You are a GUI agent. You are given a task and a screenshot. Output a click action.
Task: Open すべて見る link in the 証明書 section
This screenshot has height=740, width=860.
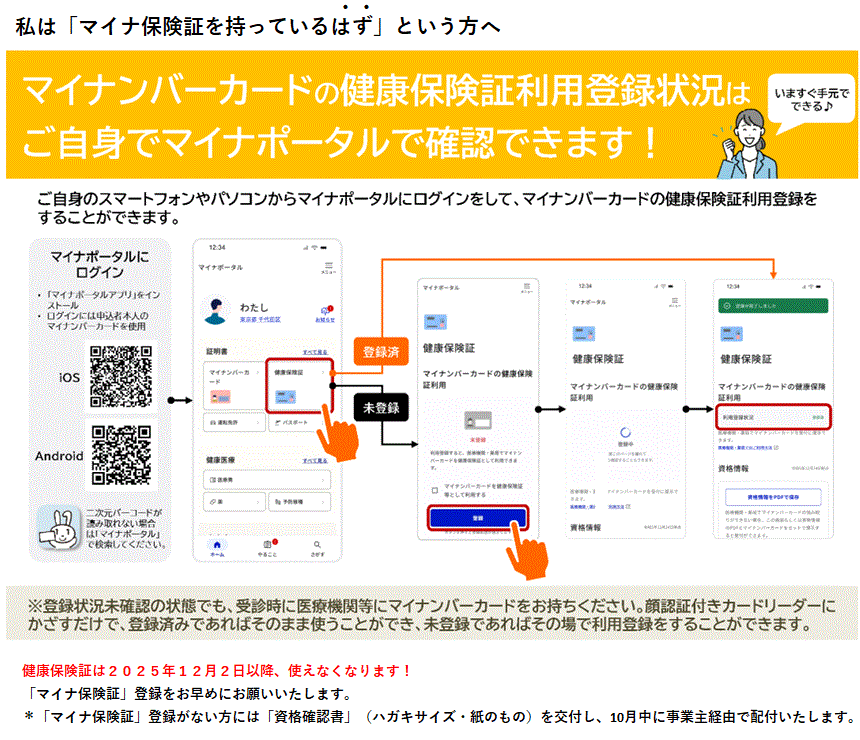pyautogui.click(x=315, y=352)
